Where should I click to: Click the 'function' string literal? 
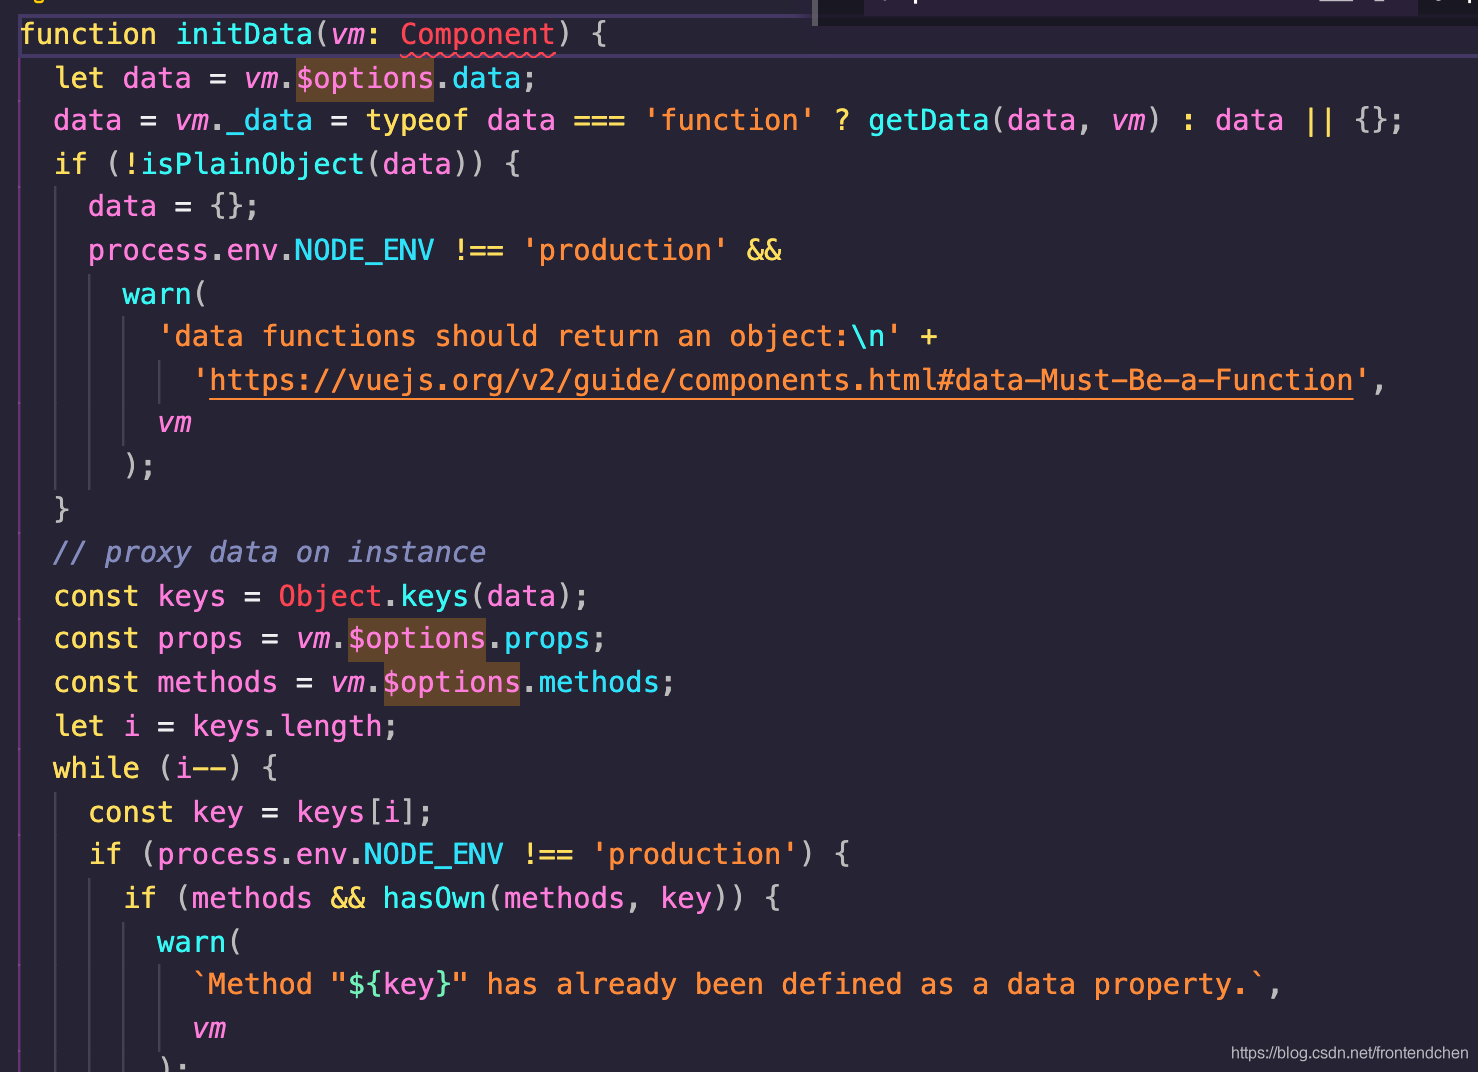point(729,120)
